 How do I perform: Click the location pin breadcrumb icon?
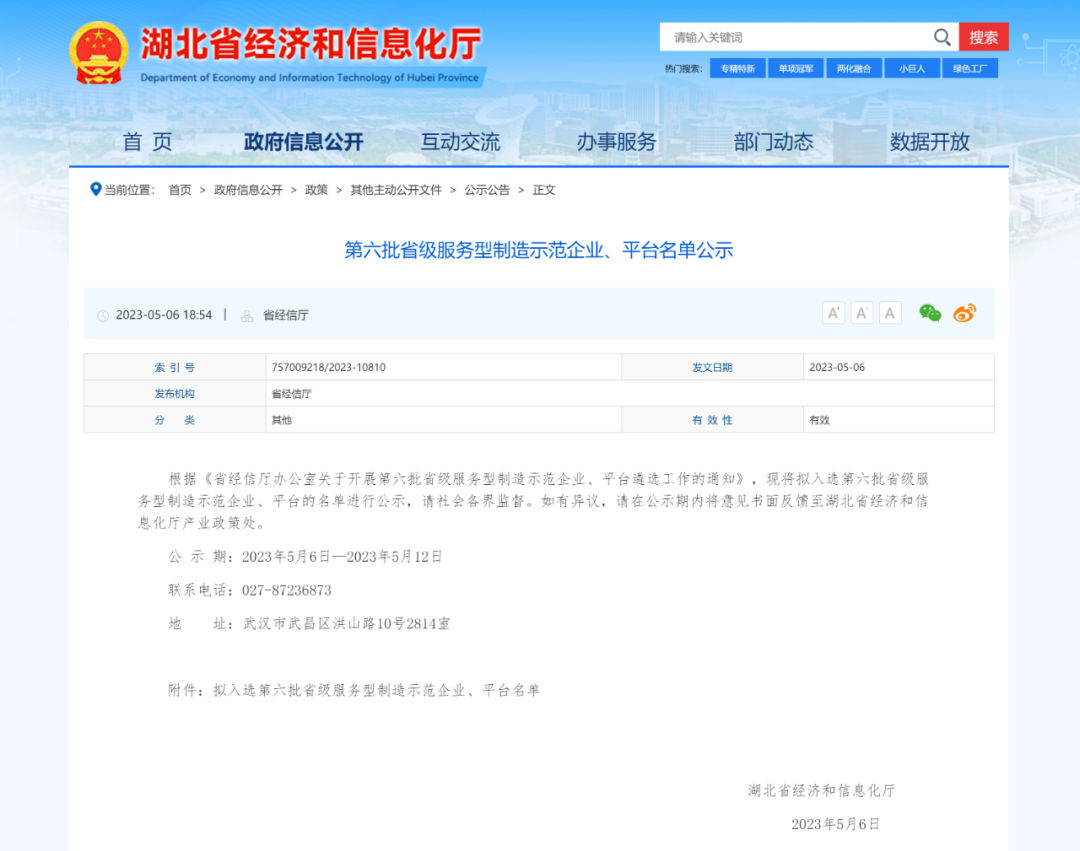point(96,189)
